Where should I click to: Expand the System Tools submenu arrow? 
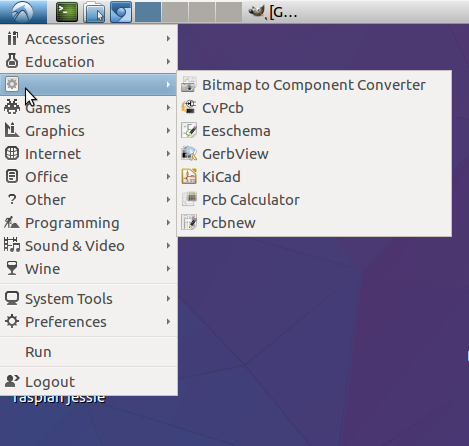[x=168, y=299]
